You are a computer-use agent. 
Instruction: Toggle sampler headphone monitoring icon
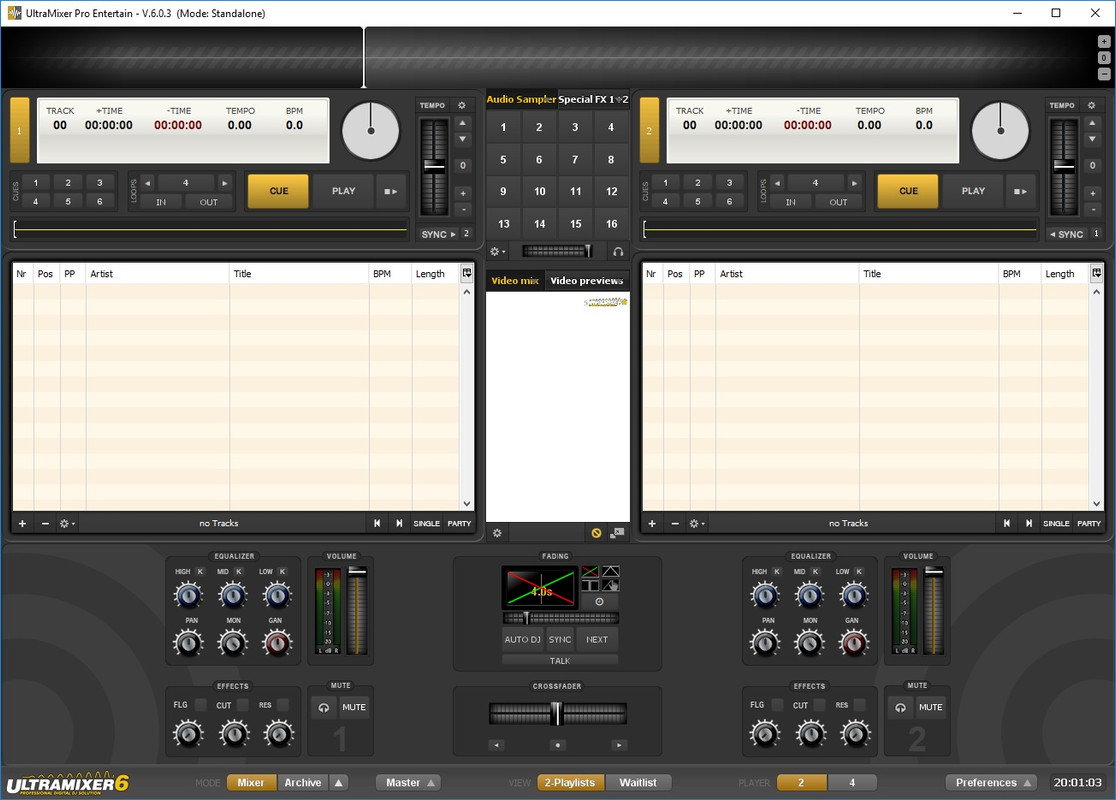pyautogui.click(x=618, y=251)
